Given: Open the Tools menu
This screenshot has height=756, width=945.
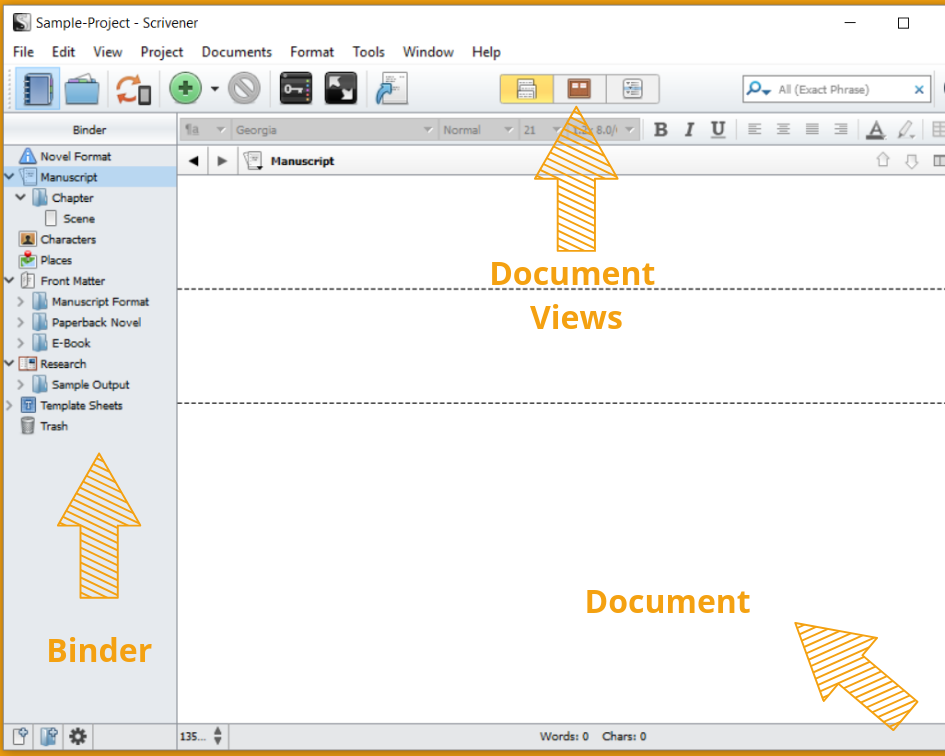Looking at the screenshot, I should pyautogui.click(x=369, y=52).
